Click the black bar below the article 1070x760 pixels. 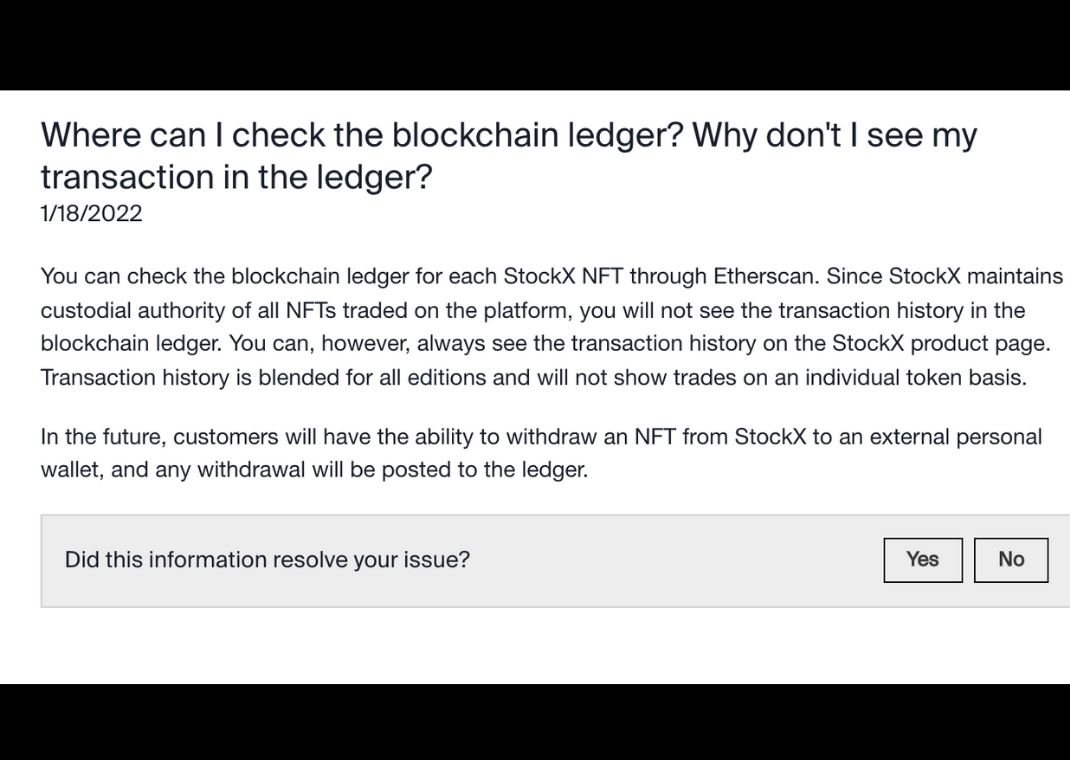tap(535, 722)
